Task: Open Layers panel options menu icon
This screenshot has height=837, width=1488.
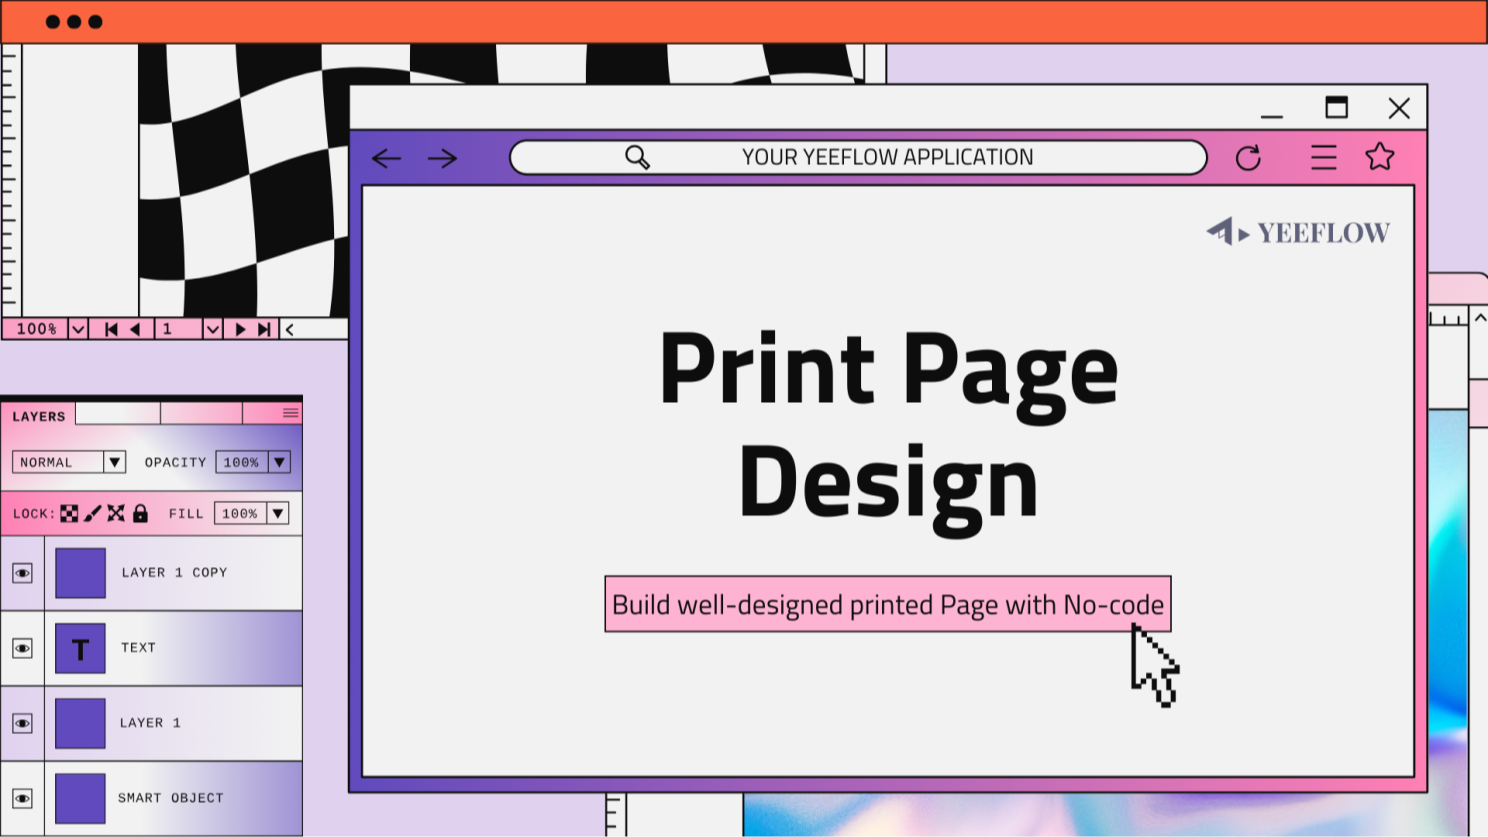Action: (290, 412)
